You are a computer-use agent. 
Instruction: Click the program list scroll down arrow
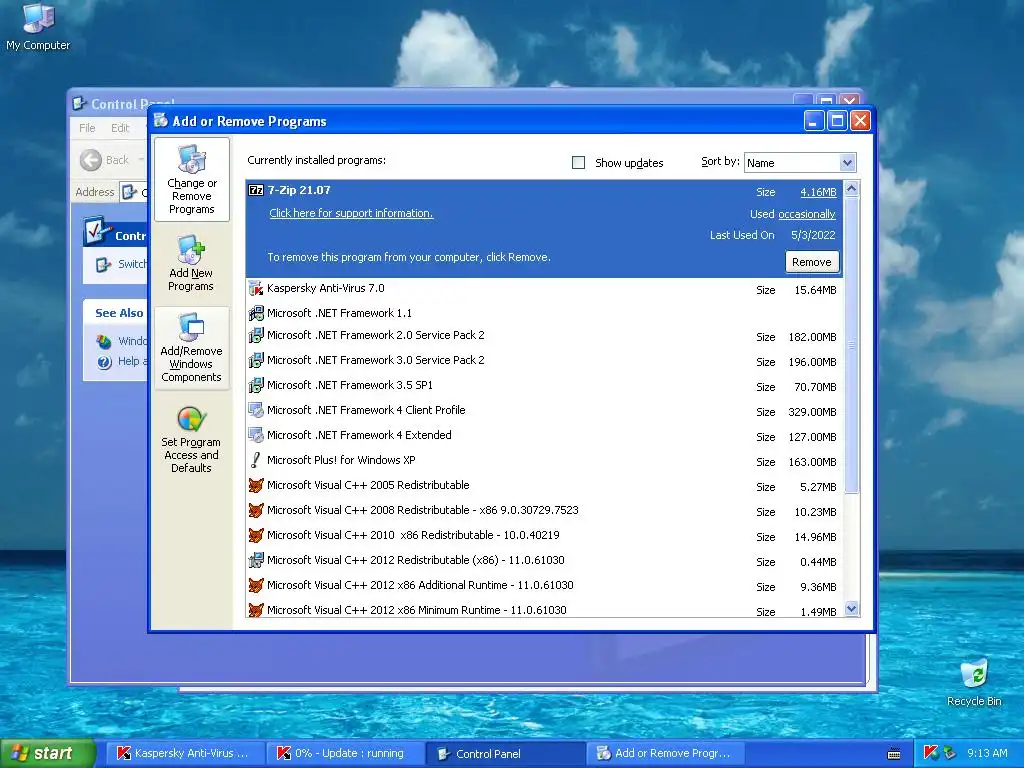852,609
